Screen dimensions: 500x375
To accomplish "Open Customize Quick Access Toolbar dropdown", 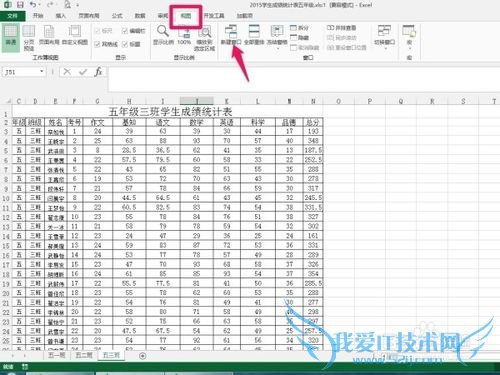I will [78, 5].
